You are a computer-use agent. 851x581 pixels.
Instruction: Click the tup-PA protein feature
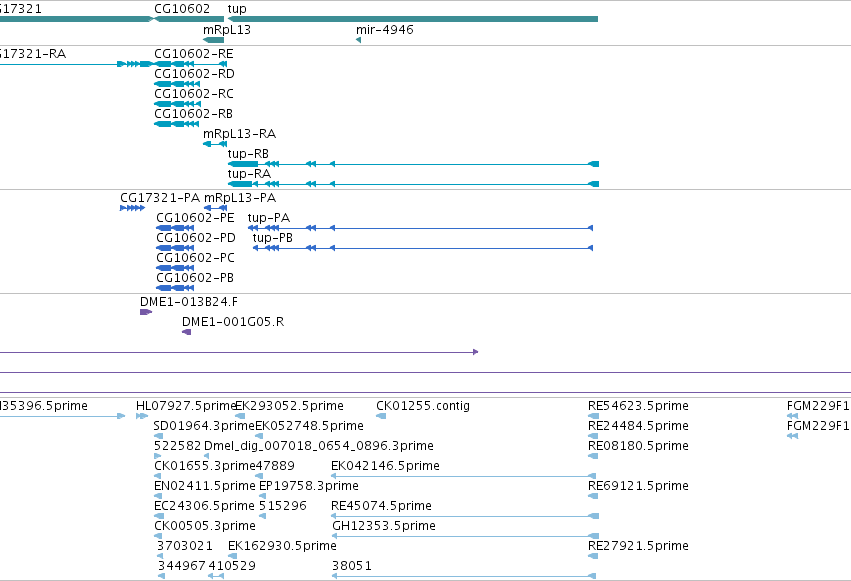tap(420, 228)
